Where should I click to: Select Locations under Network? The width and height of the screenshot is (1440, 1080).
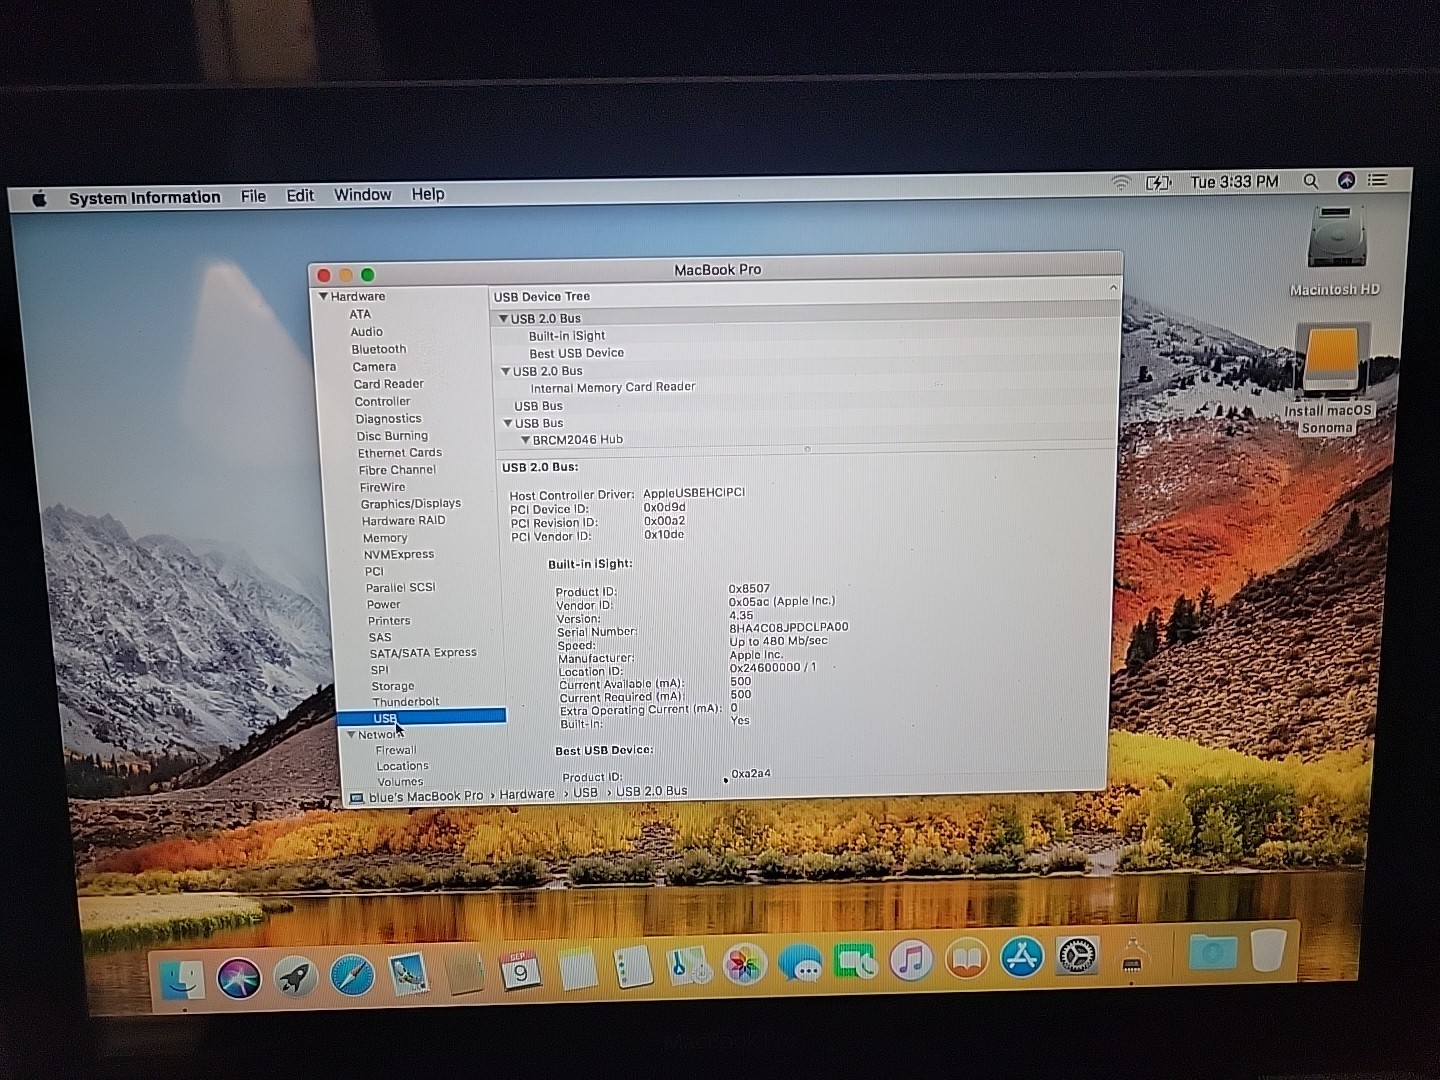click(x=403, y=766)
